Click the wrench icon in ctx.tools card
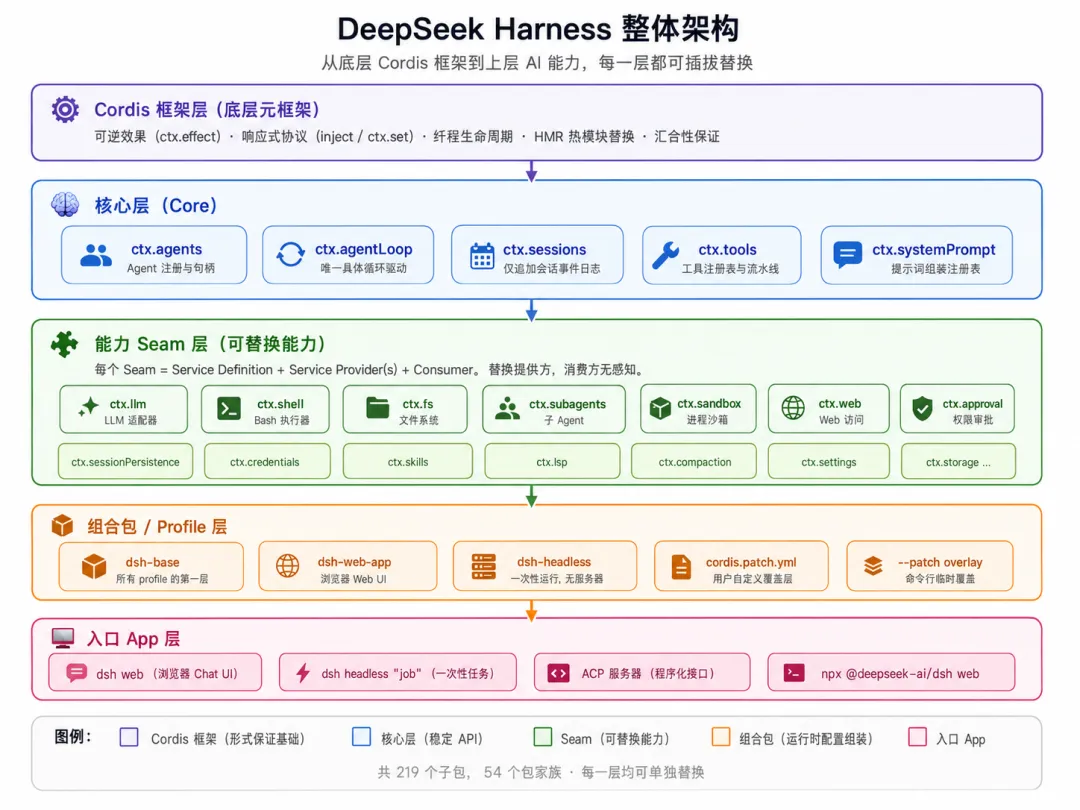The width and height of the screenshot is (1080, 810). coord(665,255)
